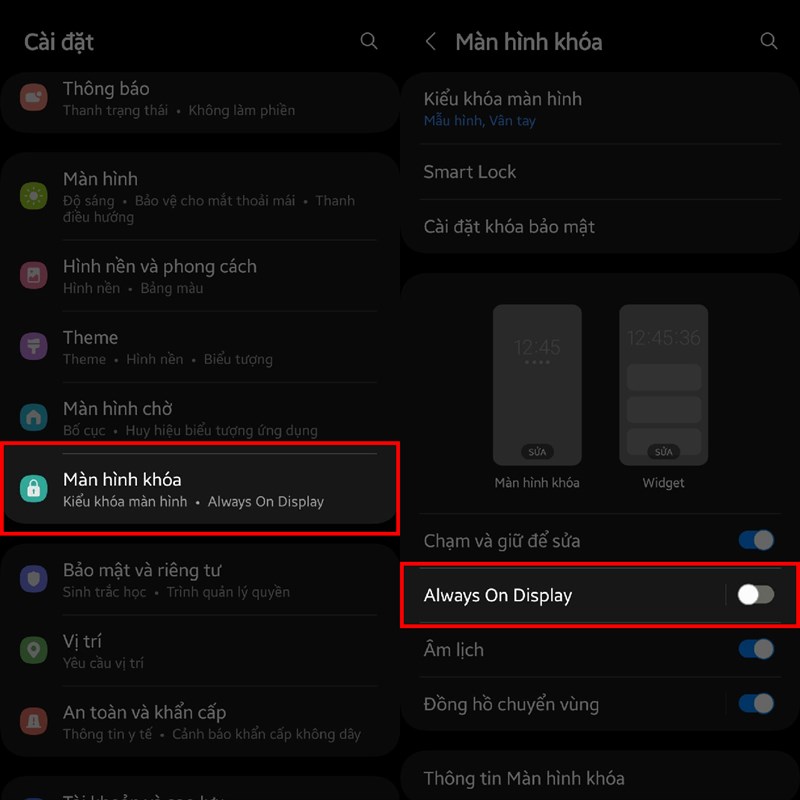The image size is (800, 800).
Task: Open Cài đặt khóa bảo mật
Action: point(600,227)
